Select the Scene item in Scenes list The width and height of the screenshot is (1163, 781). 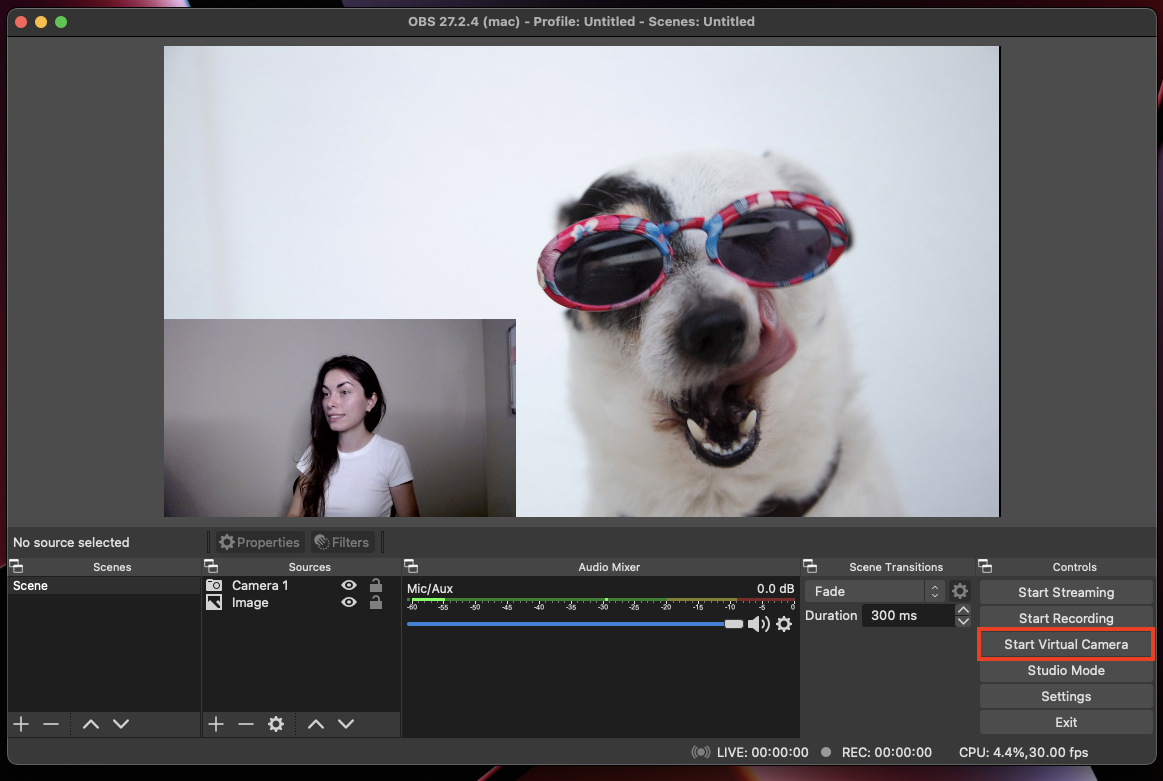pyautogui.click(x=31, y=586)
